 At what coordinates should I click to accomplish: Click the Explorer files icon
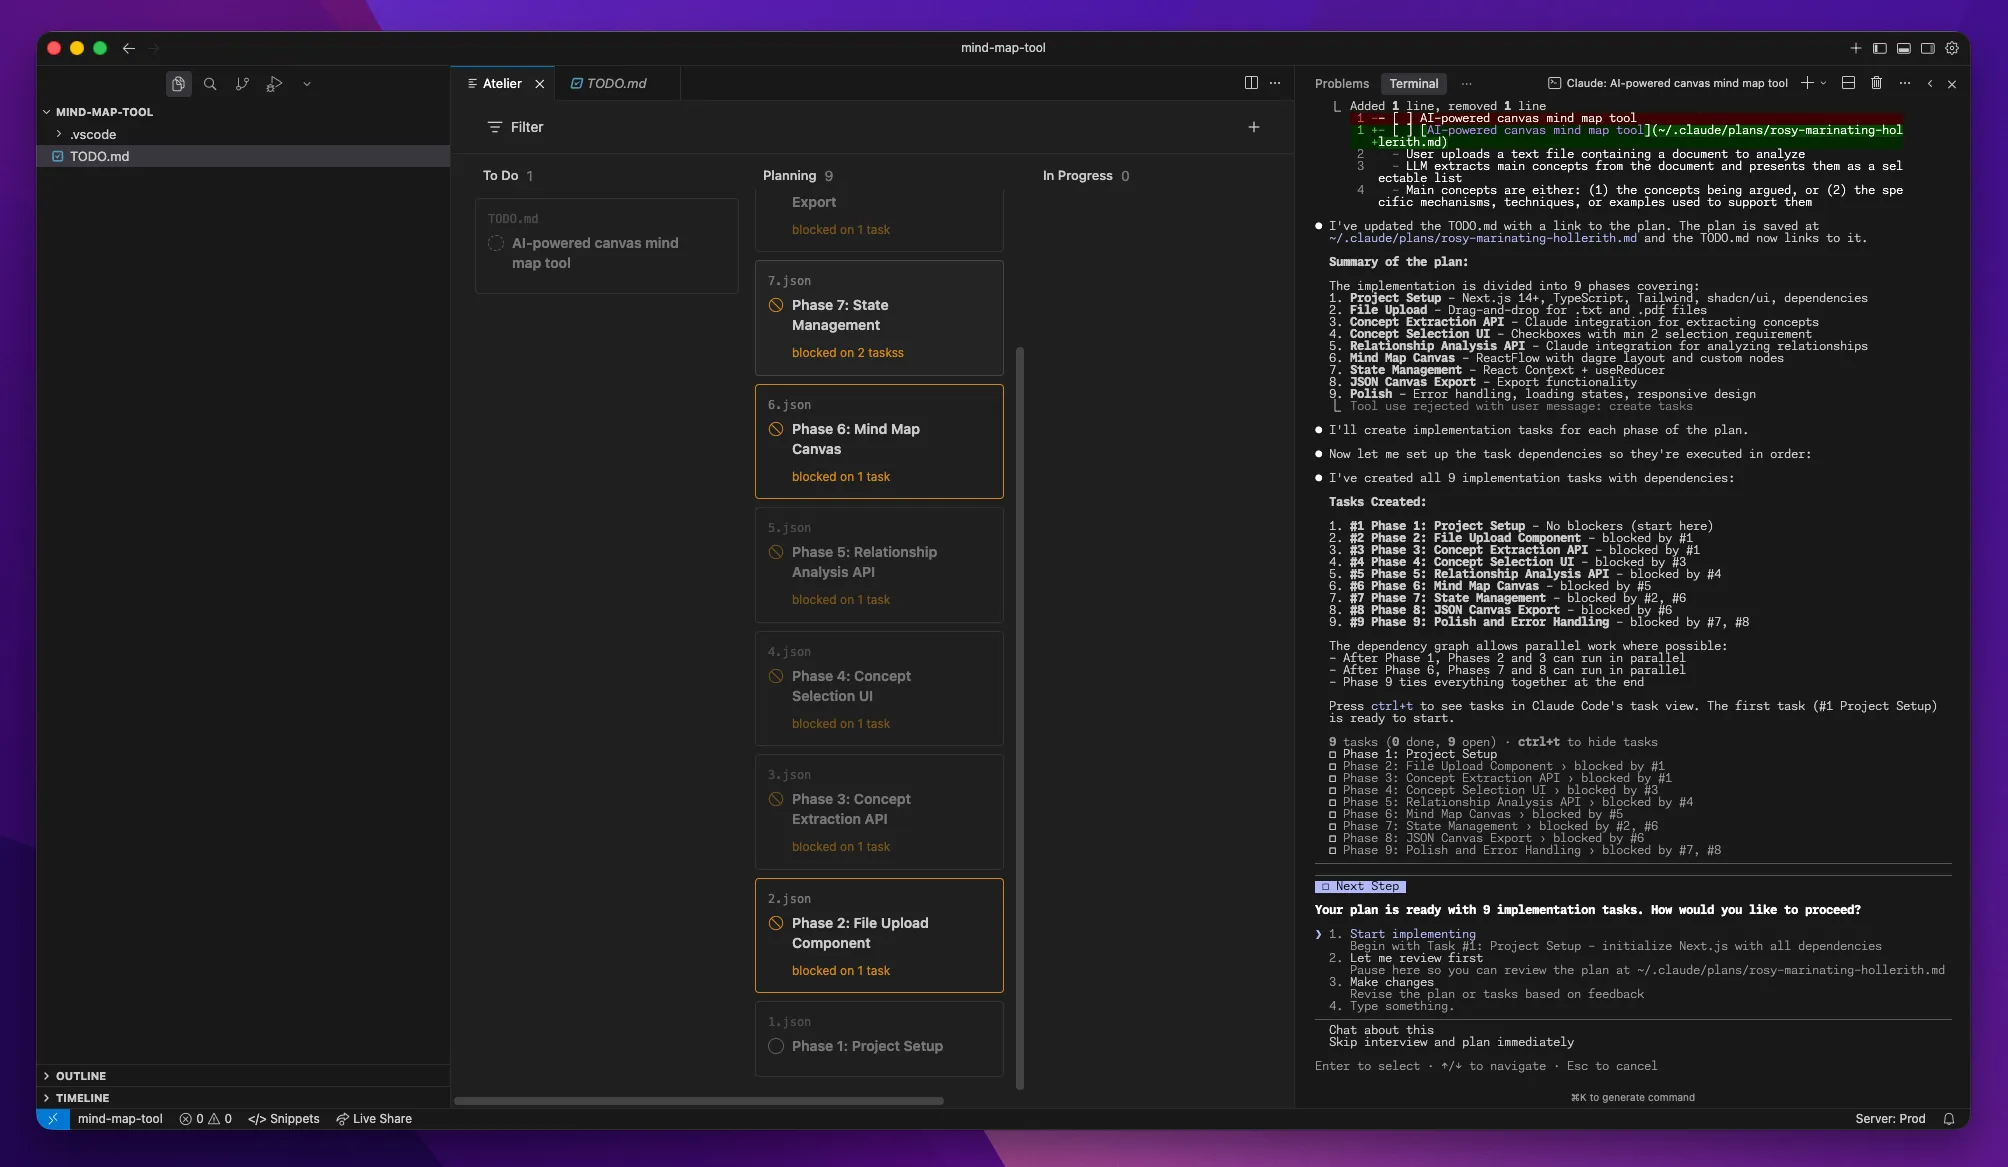(x=178, y=84)
